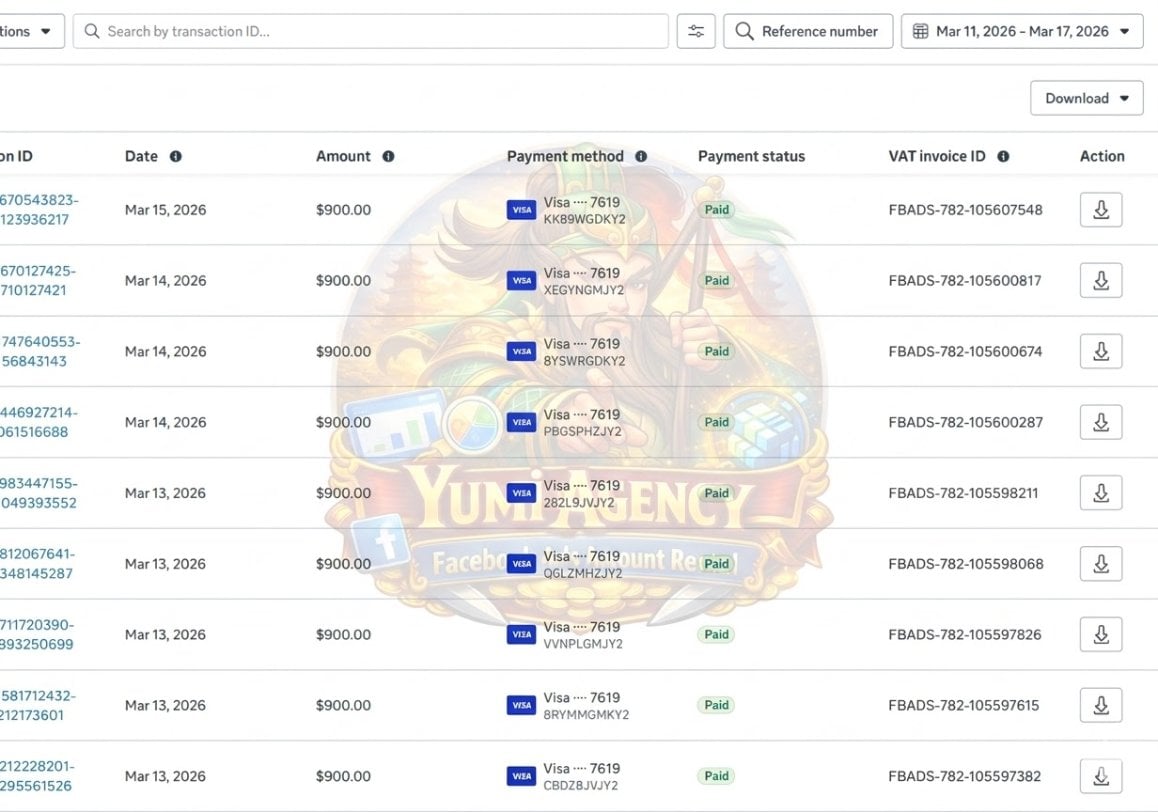The width and height of the screenshot is (1158, 812).
Task: Show info for Payment method column
Action: [x=641, y=157]
